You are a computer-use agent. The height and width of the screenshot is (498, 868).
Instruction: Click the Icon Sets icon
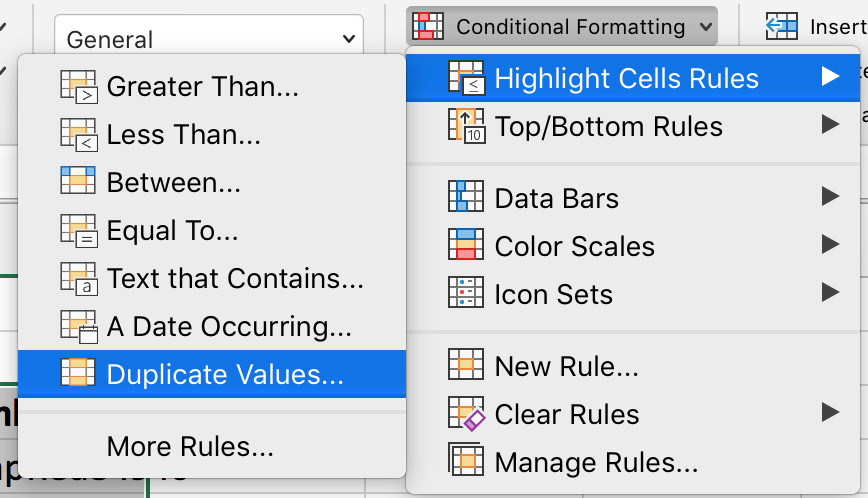[x=466, y=294]
